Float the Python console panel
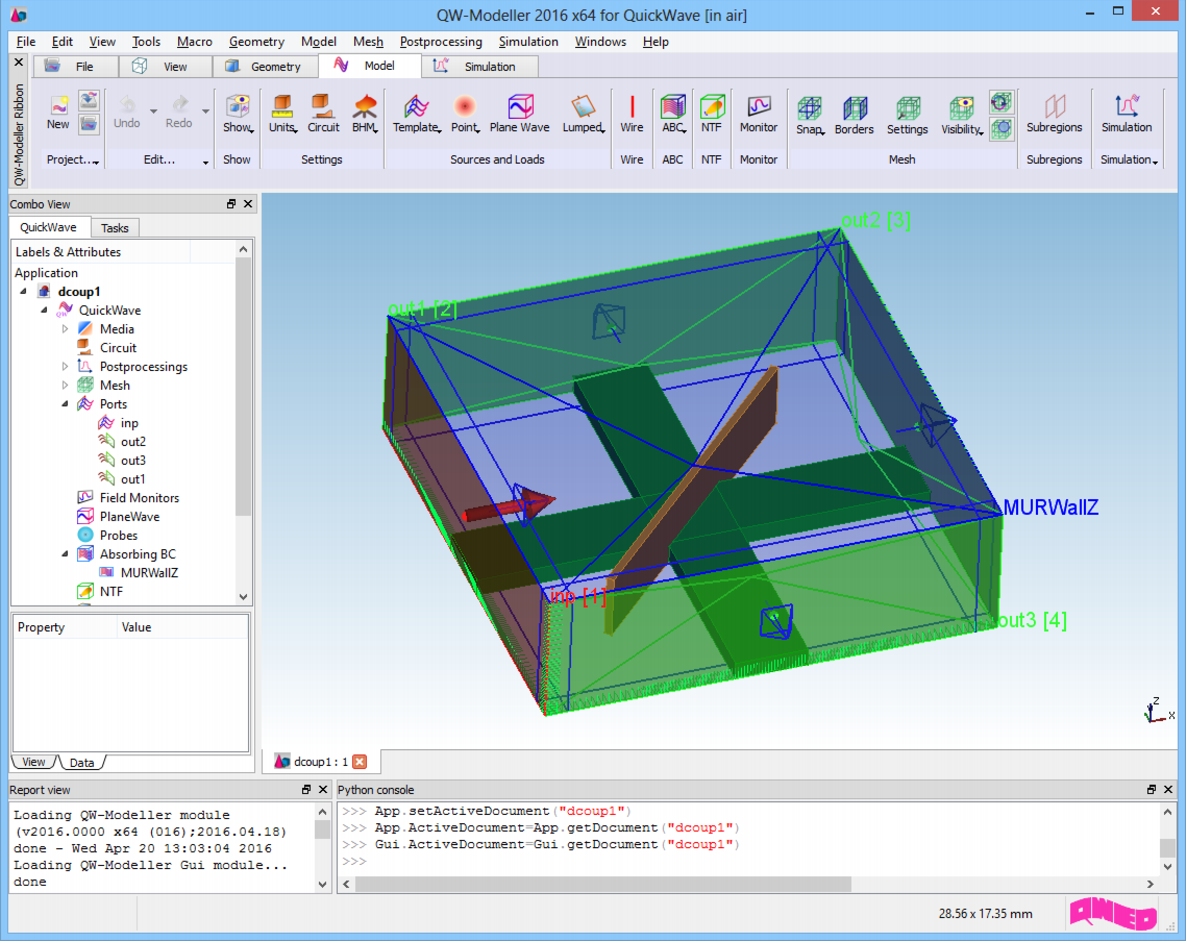The image size is (1187, 943). 1151,789
